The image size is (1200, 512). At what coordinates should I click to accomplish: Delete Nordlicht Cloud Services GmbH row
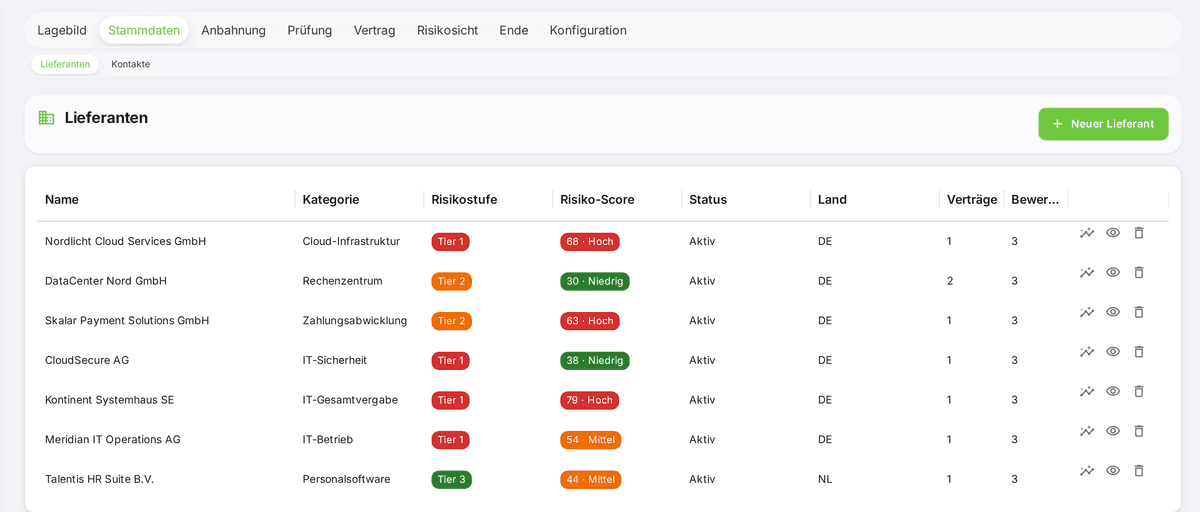(1139, 233)
